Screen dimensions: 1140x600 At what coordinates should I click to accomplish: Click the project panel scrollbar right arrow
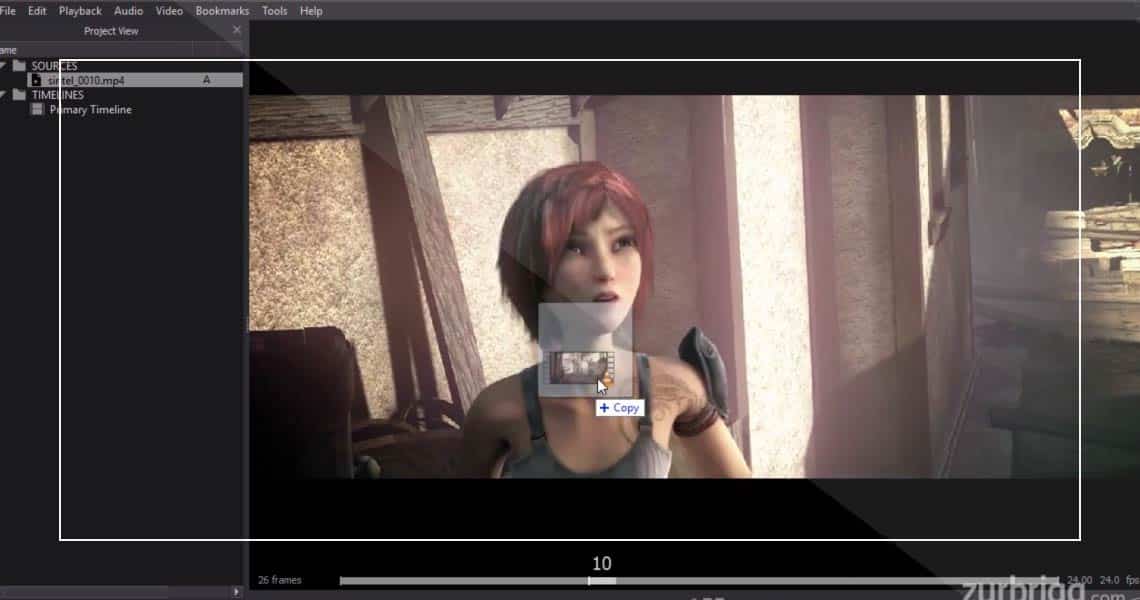237,592
